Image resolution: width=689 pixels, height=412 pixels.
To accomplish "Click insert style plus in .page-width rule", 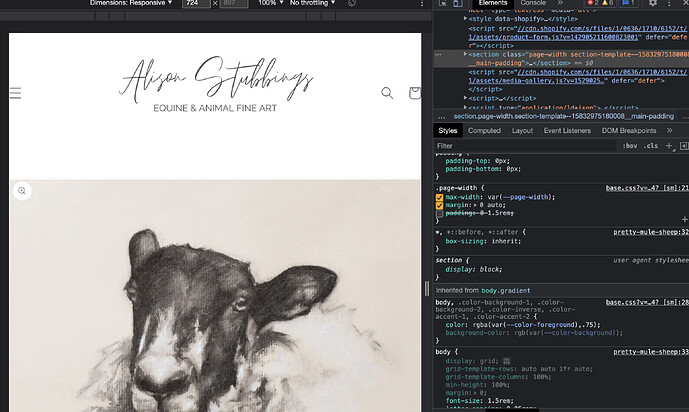I will 684,219.
